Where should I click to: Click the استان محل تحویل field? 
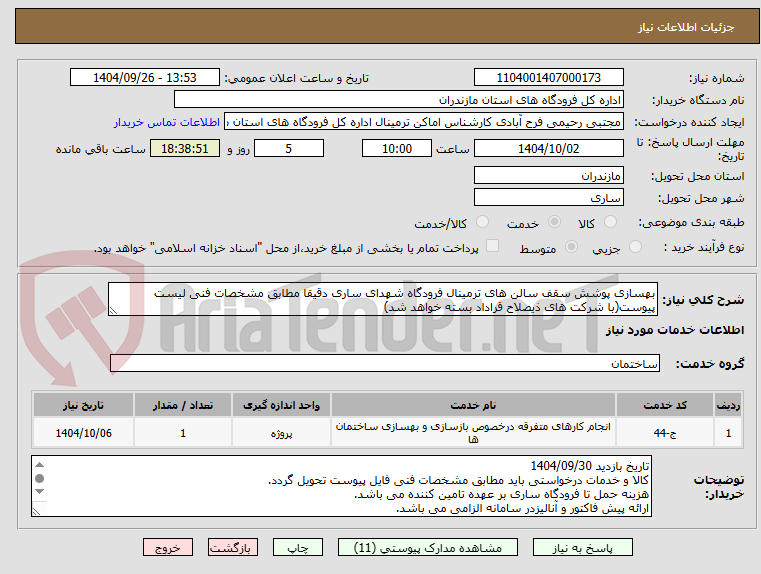click(x=548, y=175)
